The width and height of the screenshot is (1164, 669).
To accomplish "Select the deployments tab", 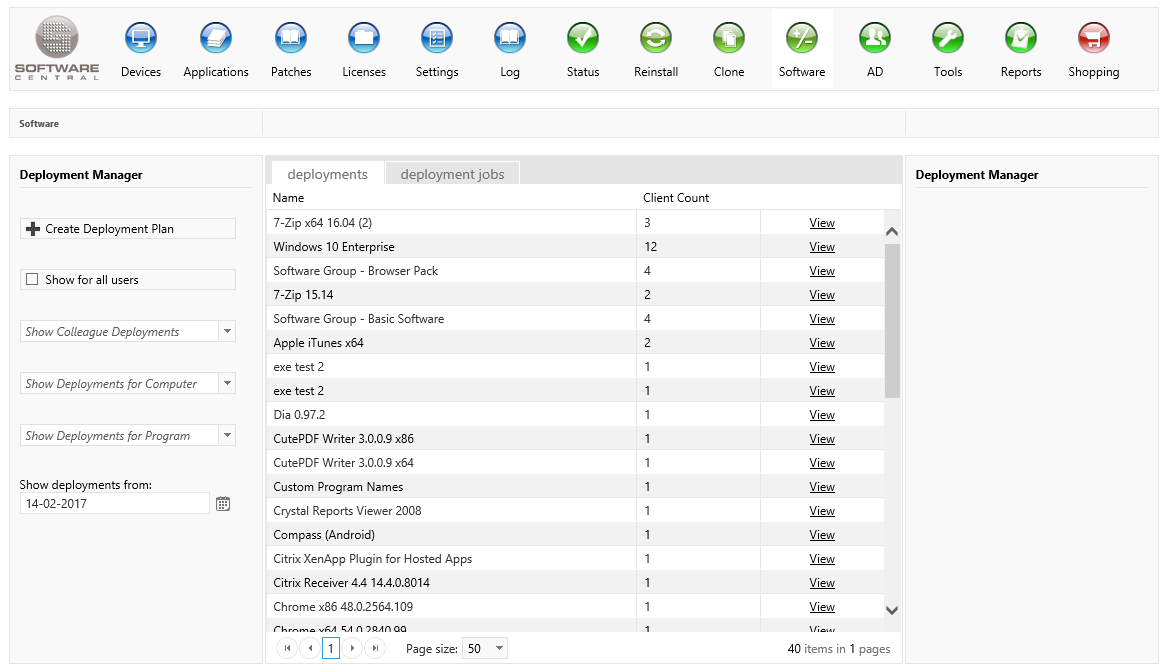I will pos(327,174).
